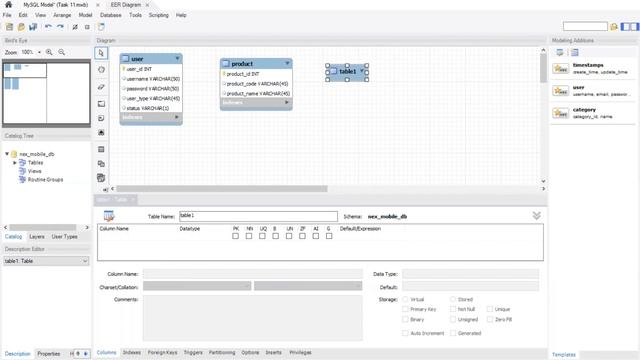Undo the last action
The height and width of the screenshot is (360, 640).
[x=48, y=27]
